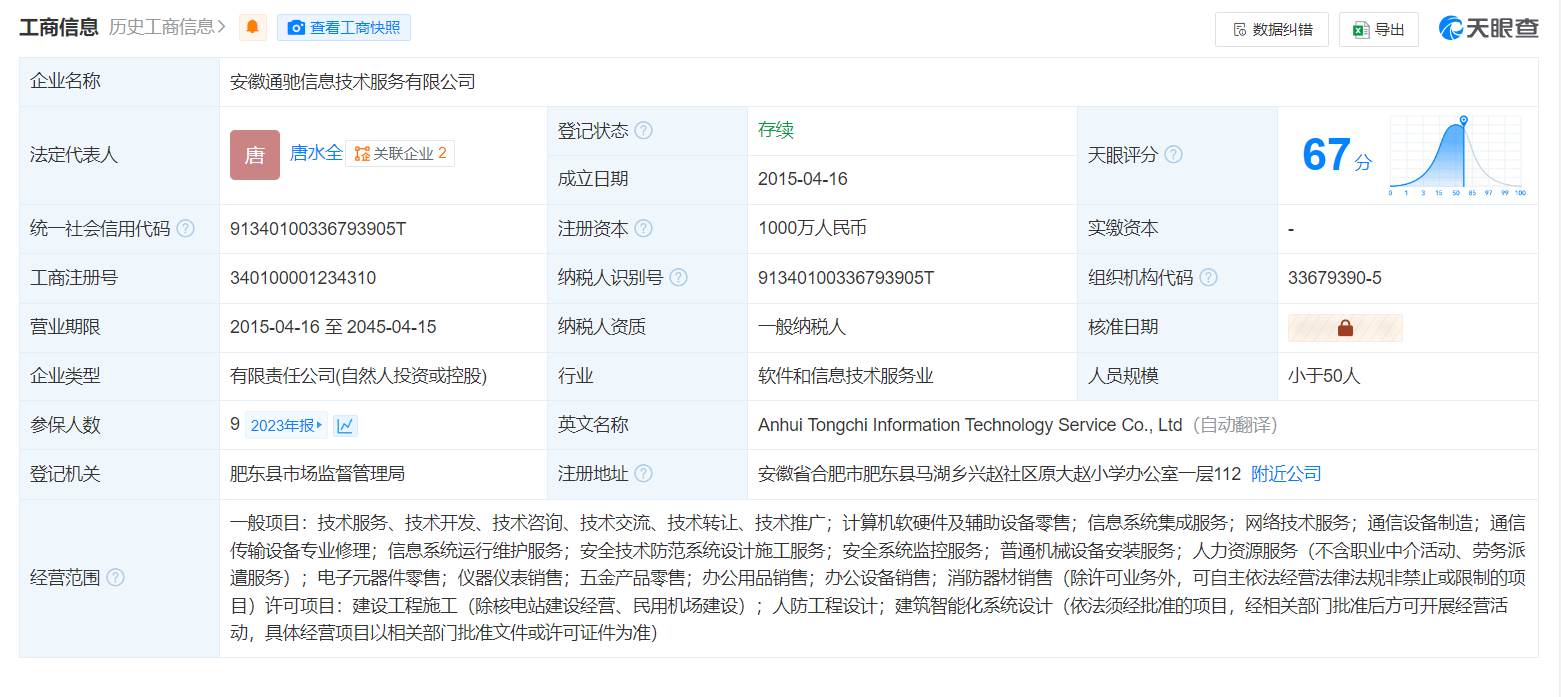Expand the 2023年报 dropdown
Screen dimensions: 1561x697
click(286, 425)
